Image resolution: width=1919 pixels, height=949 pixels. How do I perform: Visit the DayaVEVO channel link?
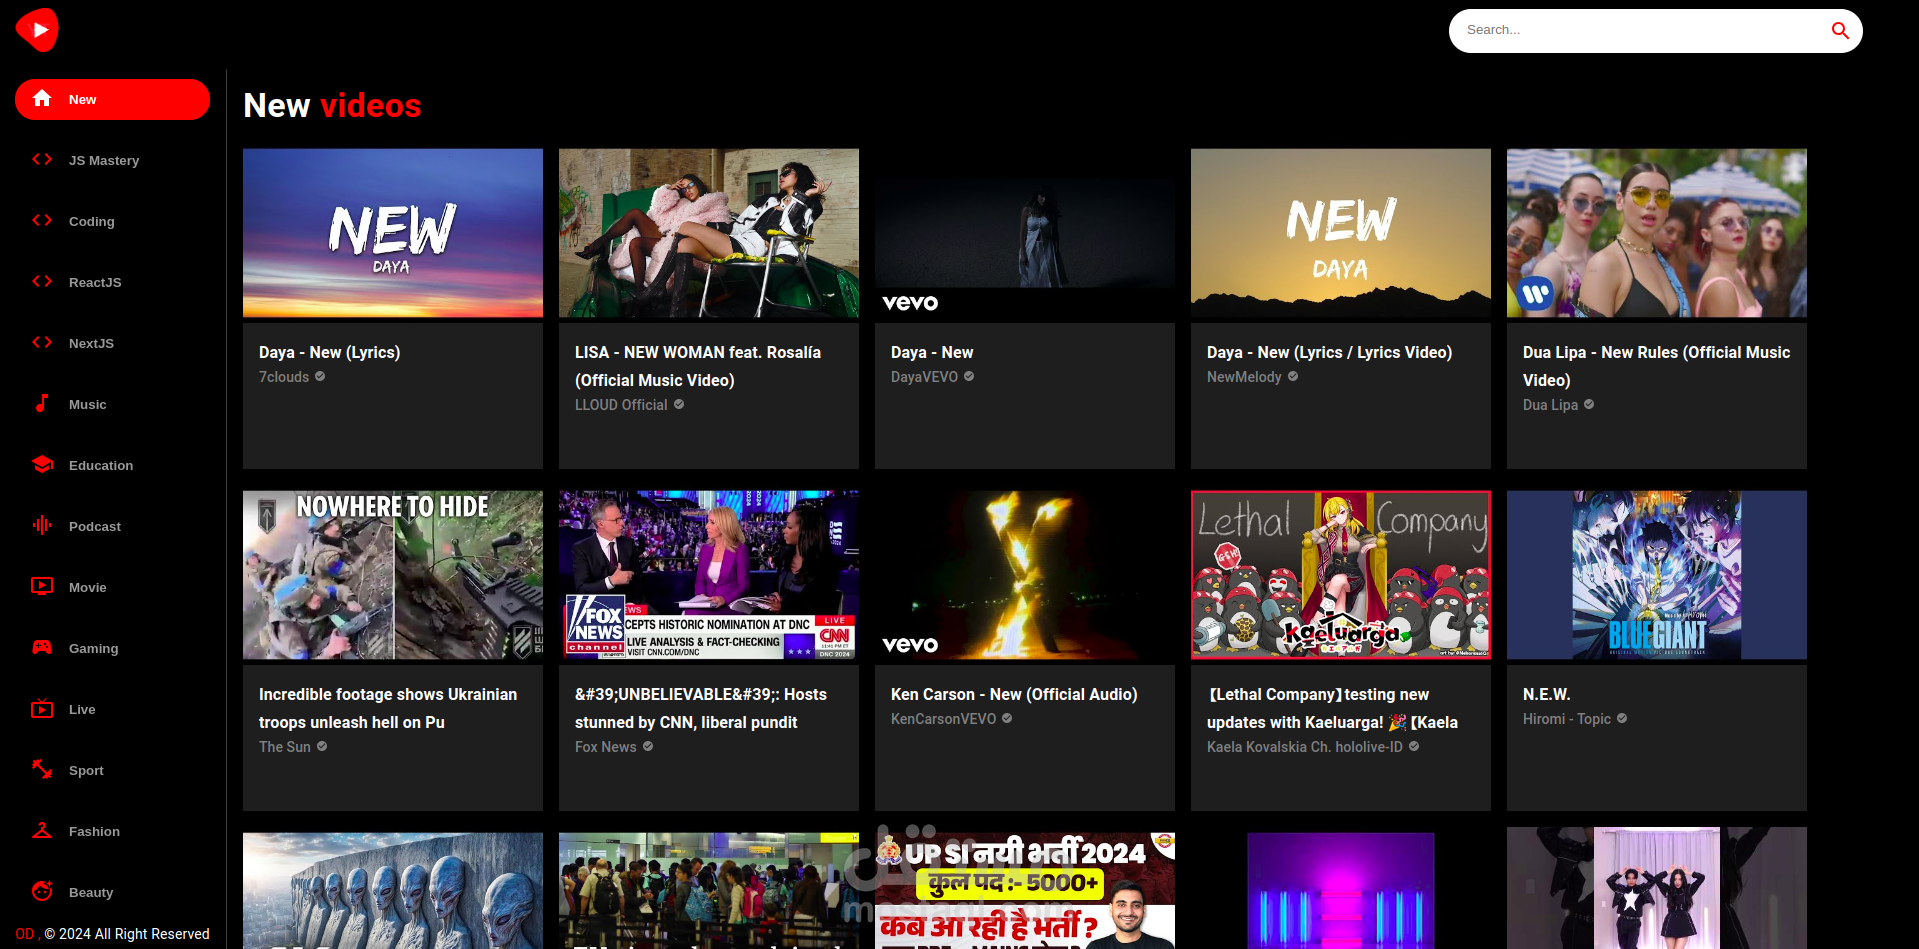924,377
